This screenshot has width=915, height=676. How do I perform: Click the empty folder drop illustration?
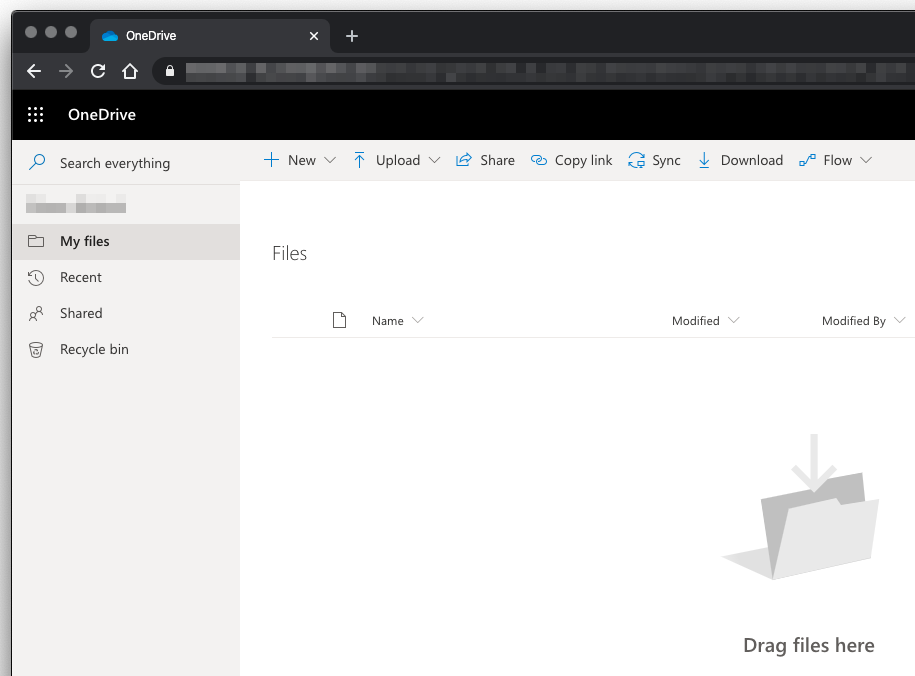tap(800, 507)
